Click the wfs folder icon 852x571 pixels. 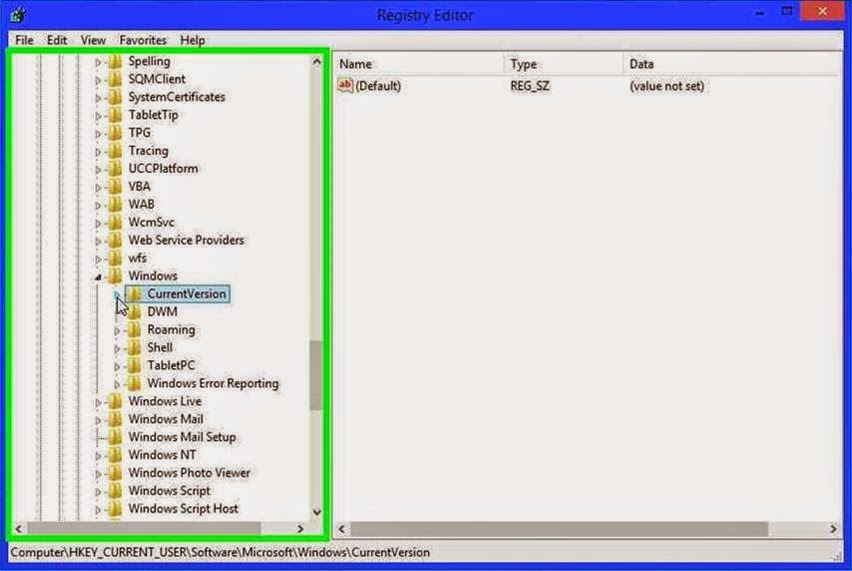[115, 259]
